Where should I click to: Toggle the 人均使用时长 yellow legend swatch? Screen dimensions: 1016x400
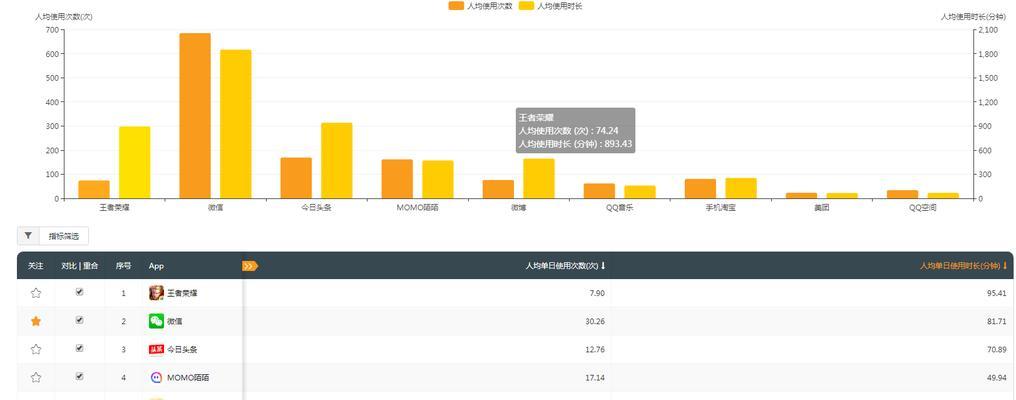tap(527, 6)
